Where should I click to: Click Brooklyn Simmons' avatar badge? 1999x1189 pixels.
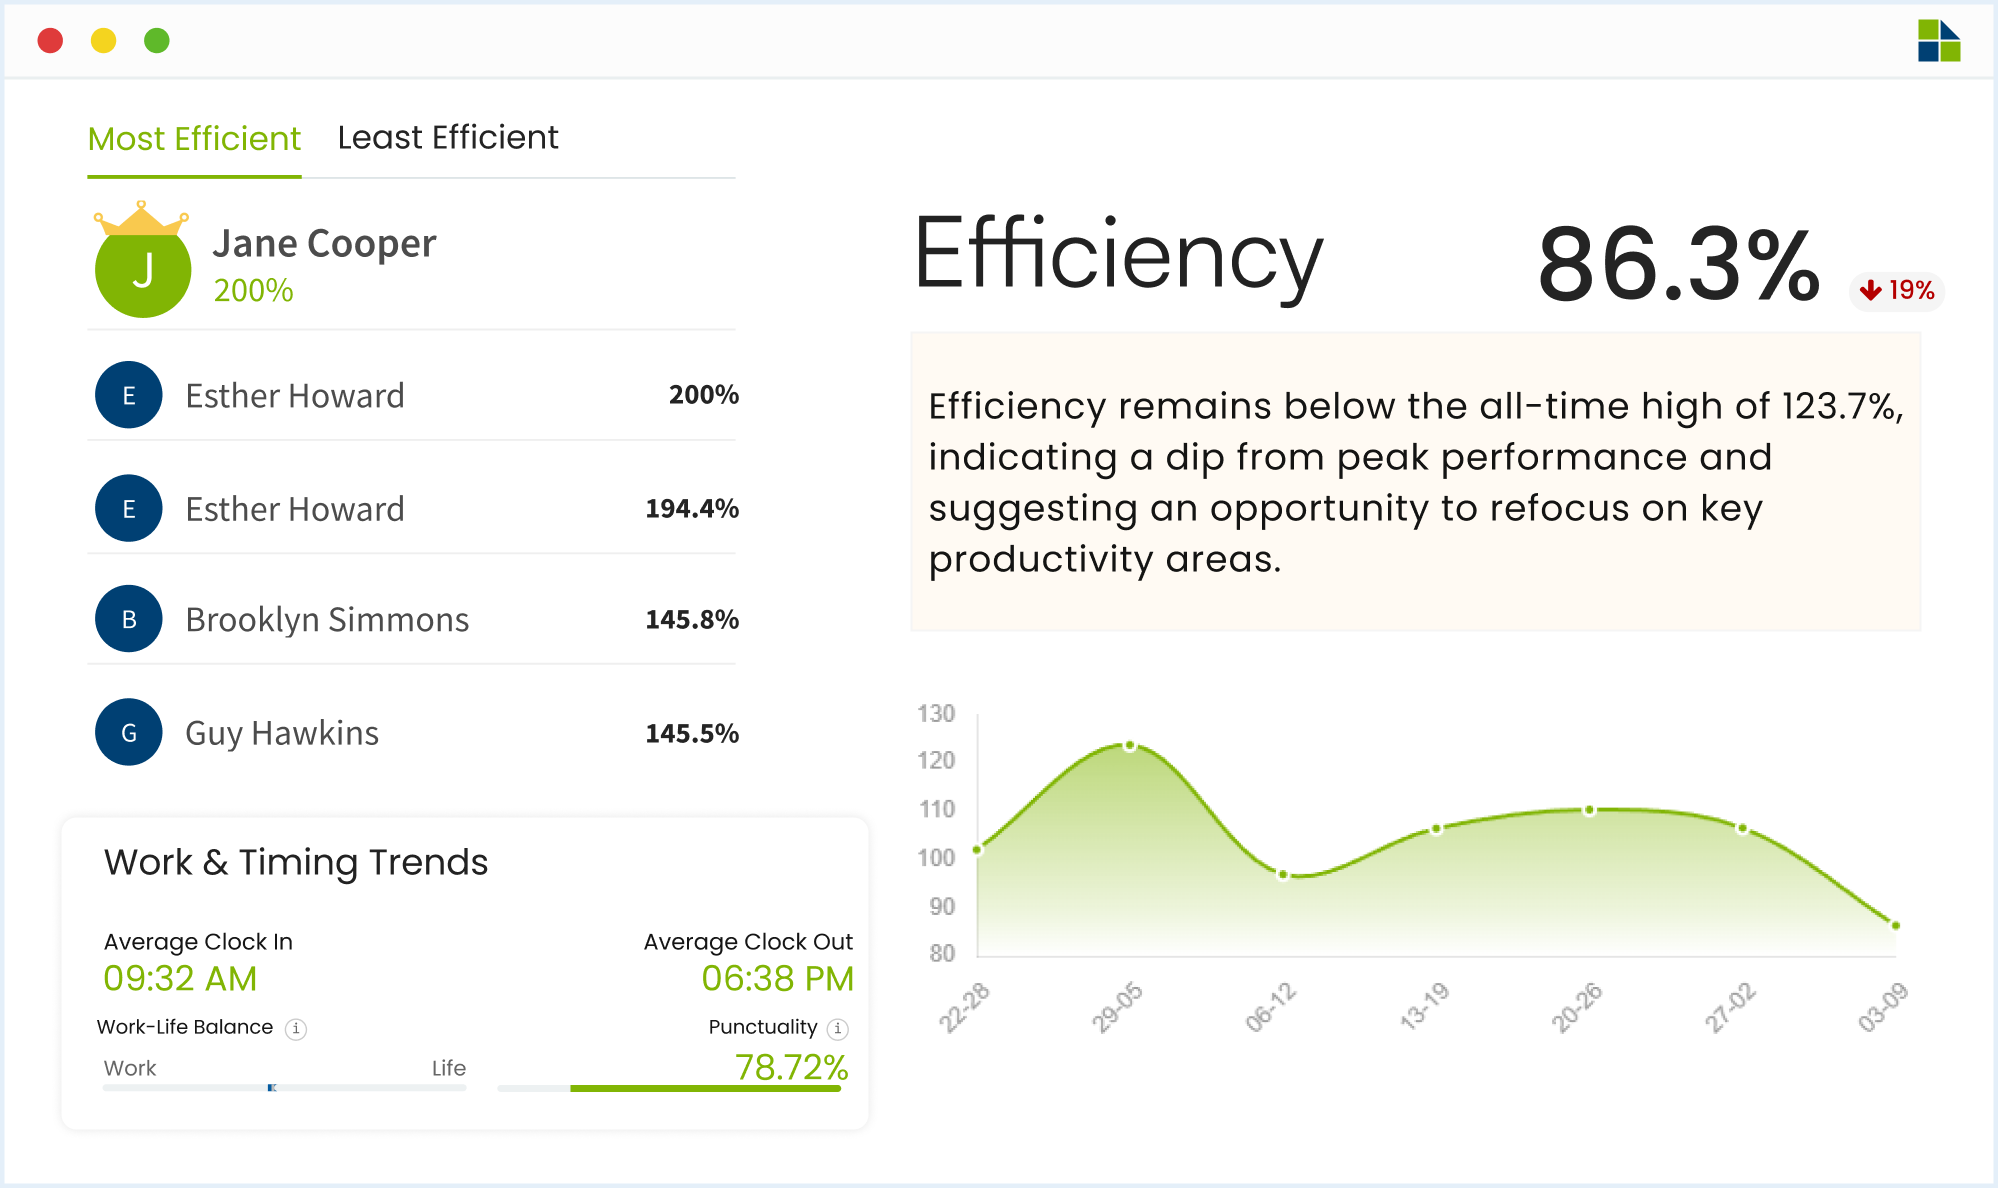click(x=128, y=619)
